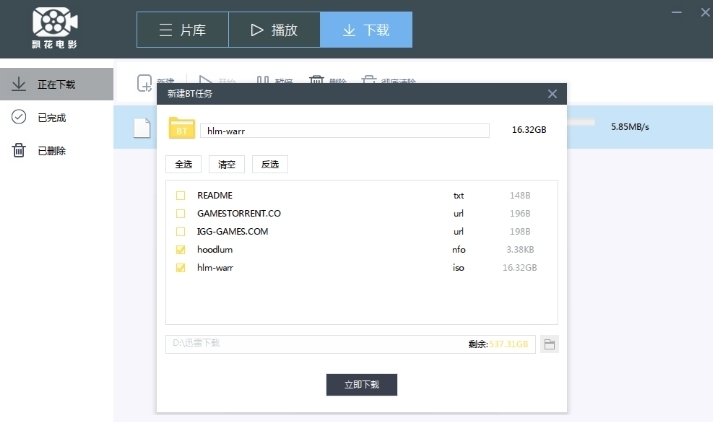Open the 片库 library tab

click(x=182, y=30)
